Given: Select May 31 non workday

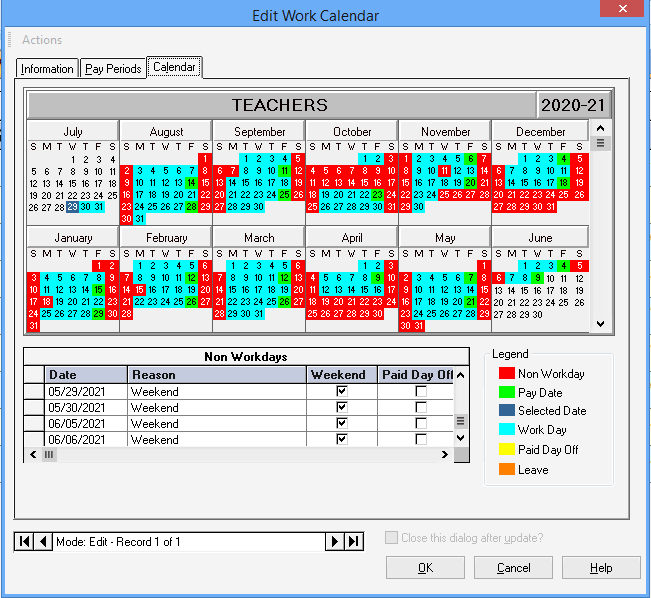Looking at the screenshot, I should point(418,326).
